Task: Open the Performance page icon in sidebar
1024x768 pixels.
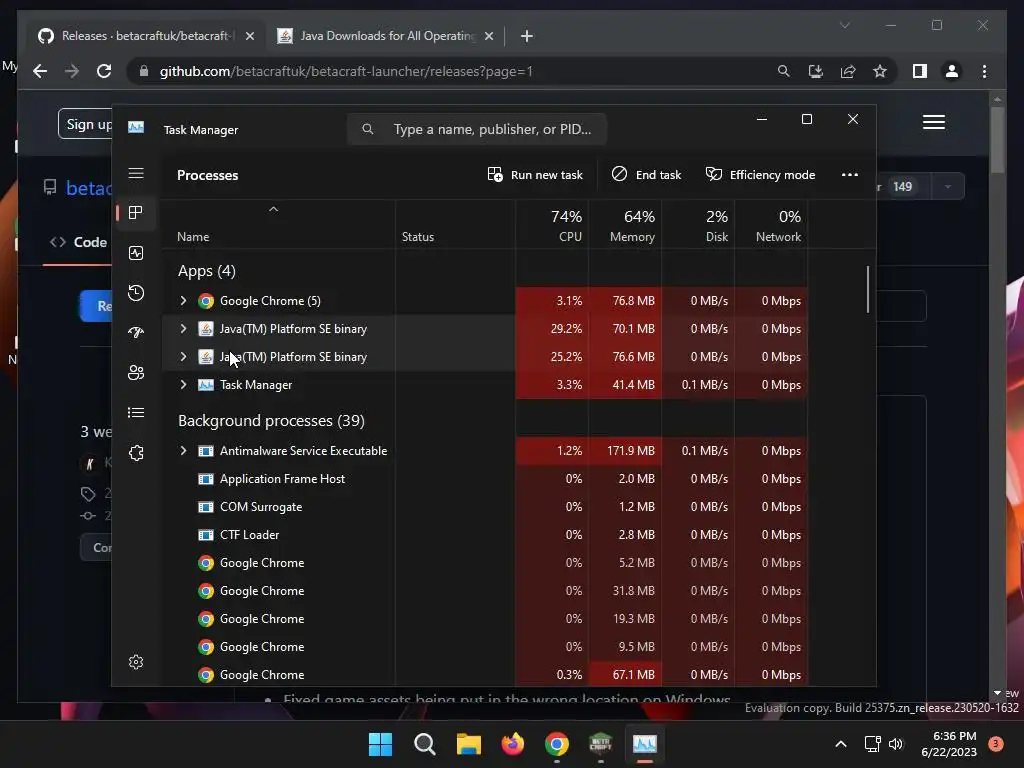Action: point(136,253)
